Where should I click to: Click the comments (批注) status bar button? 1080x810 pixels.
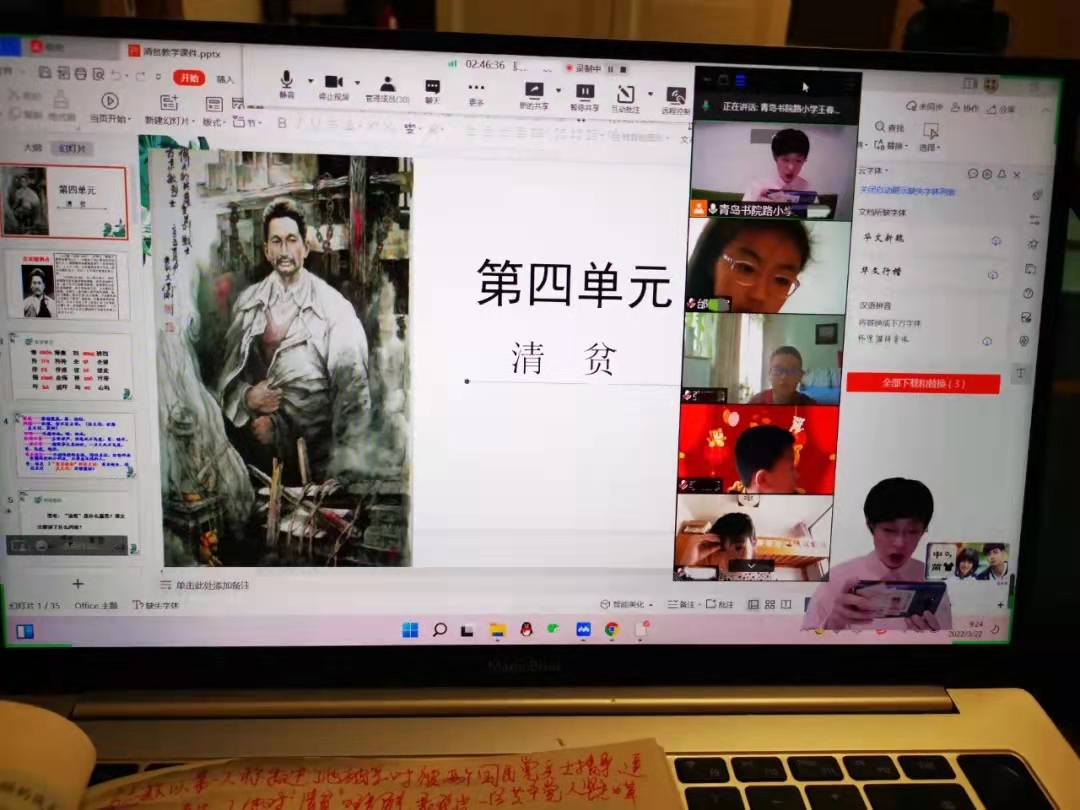coord(720,604)
